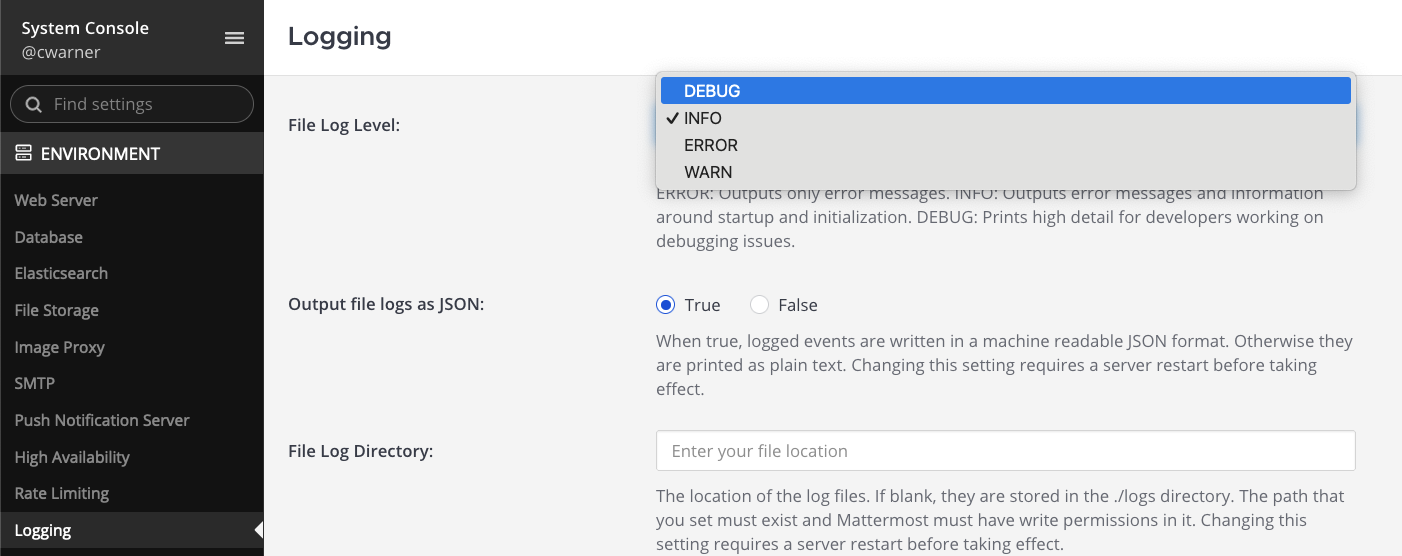
Task: Go to Database settings page
Action: point(49,237)
